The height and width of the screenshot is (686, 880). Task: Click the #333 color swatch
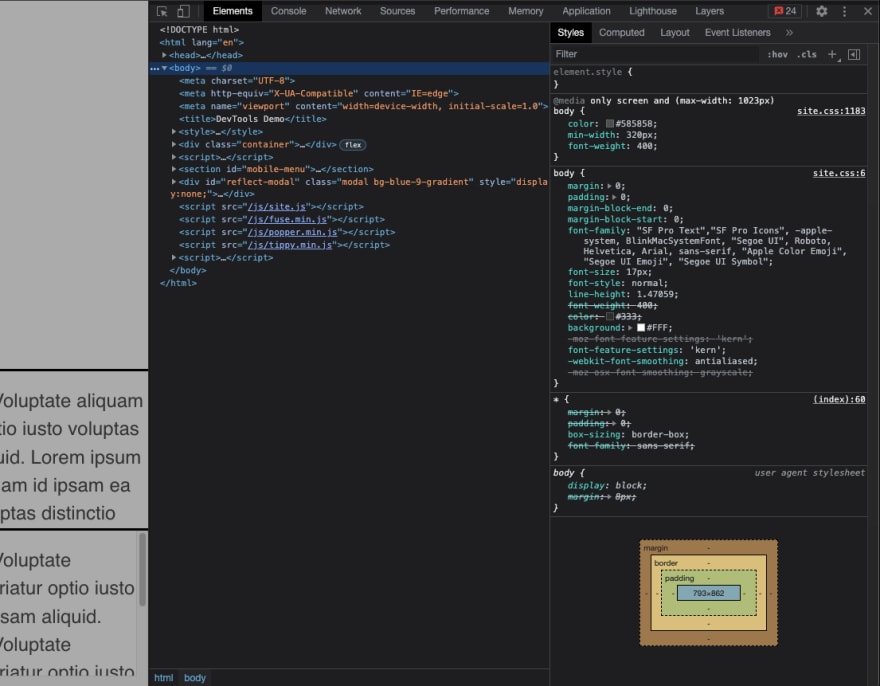click(x=609, y=317)
